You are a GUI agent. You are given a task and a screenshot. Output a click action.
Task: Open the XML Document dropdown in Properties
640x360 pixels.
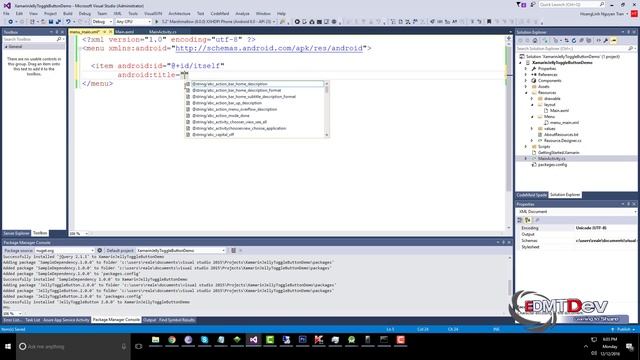[x=576, y=211]
